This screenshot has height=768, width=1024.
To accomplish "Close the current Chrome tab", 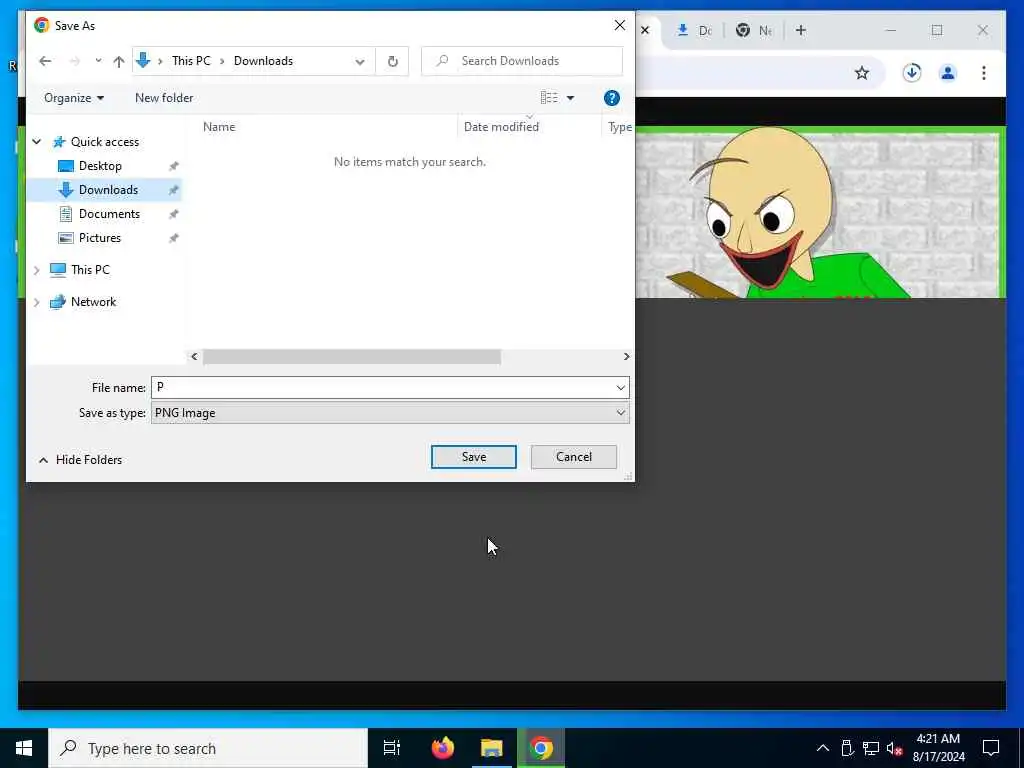I will pos(645,31).
